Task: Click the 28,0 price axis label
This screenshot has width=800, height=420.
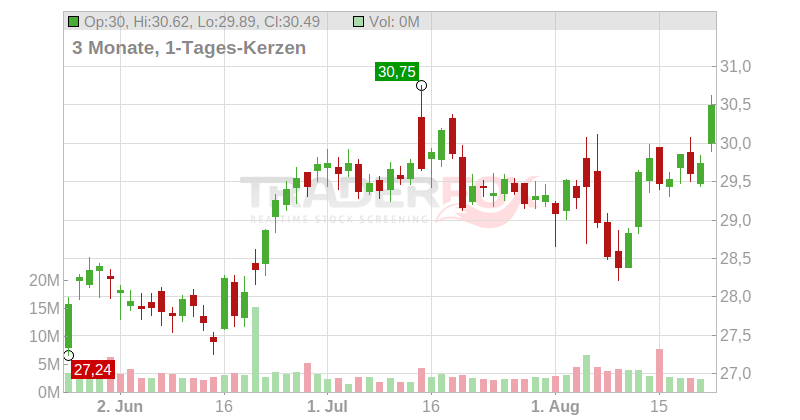Action: click(x=735, y=297)
